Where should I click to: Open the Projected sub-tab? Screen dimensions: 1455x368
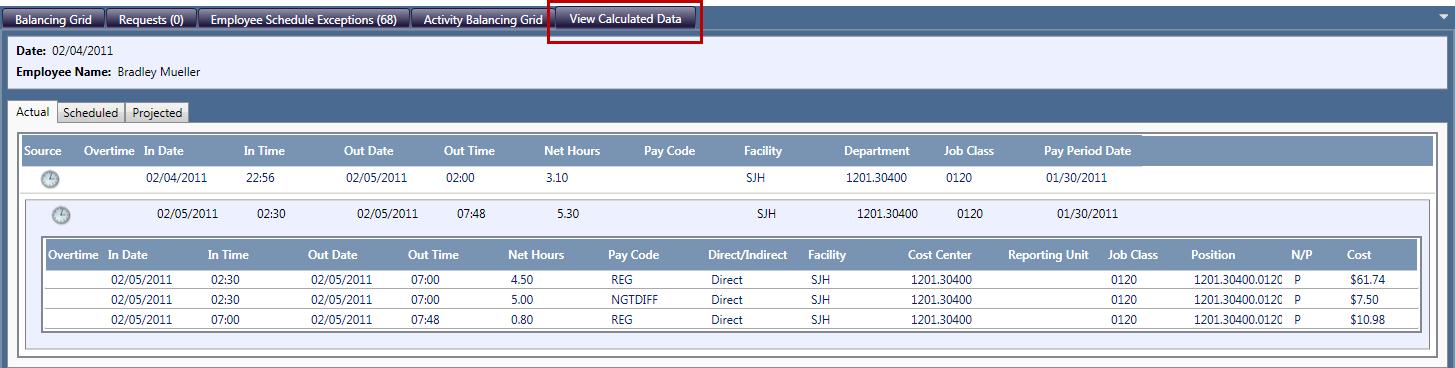tap(157, 113)
